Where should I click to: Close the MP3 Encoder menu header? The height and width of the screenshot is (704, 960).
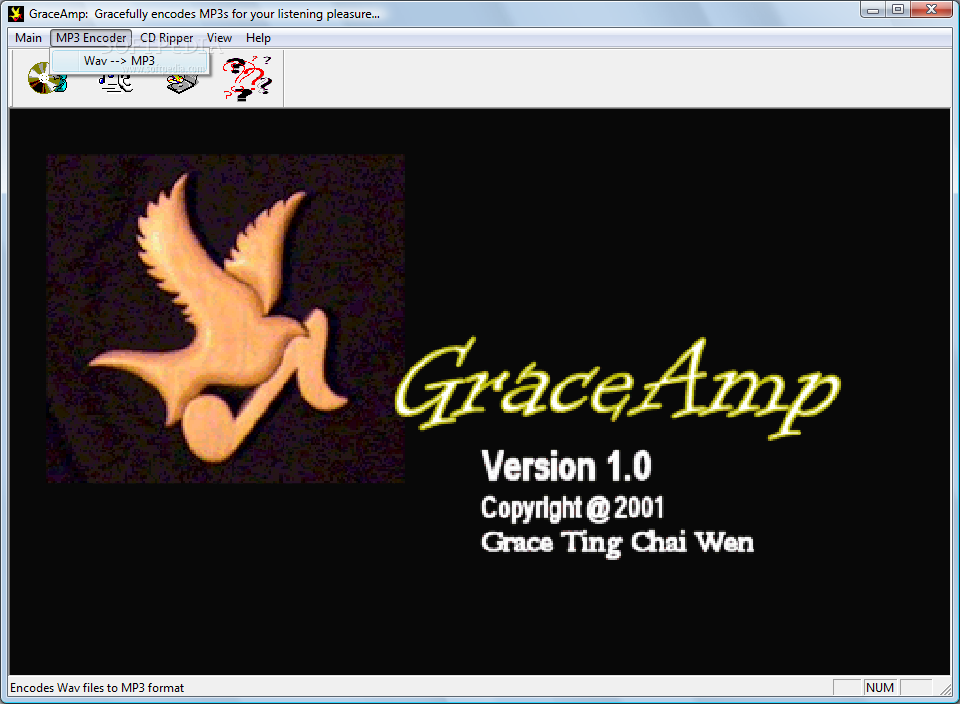tap(91, 38)
